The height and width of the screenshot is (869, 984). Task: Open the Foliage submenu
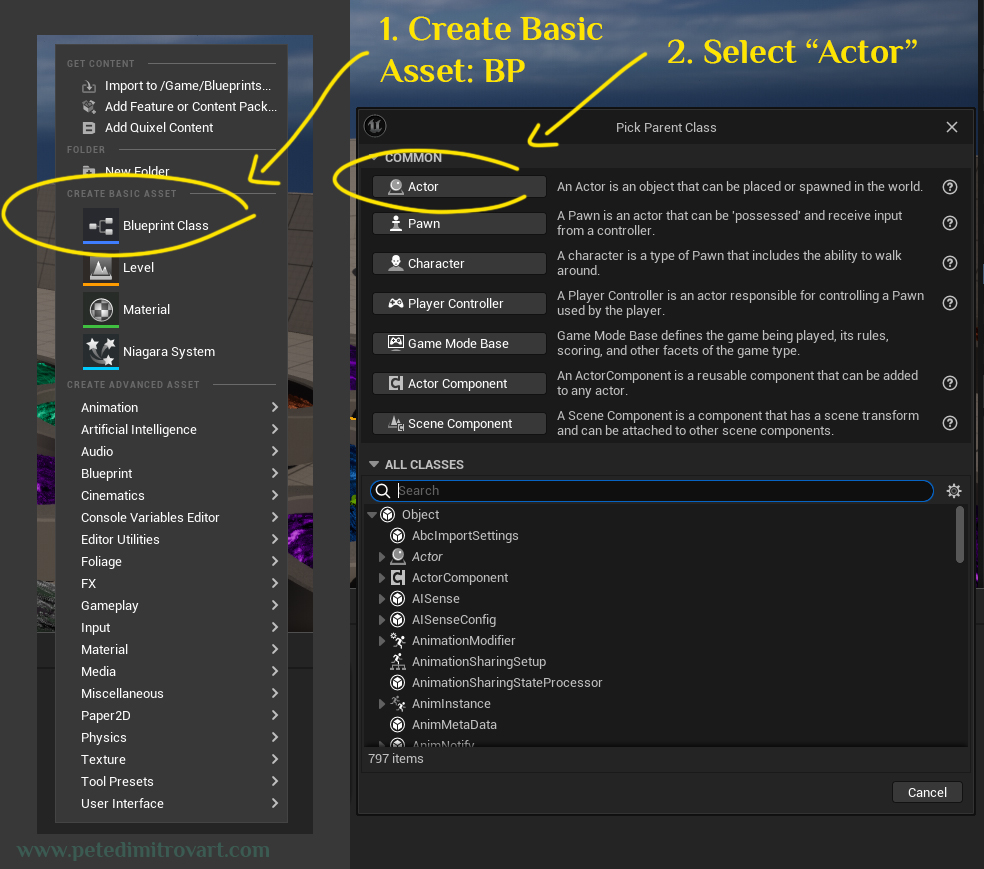tap(171, 561)
